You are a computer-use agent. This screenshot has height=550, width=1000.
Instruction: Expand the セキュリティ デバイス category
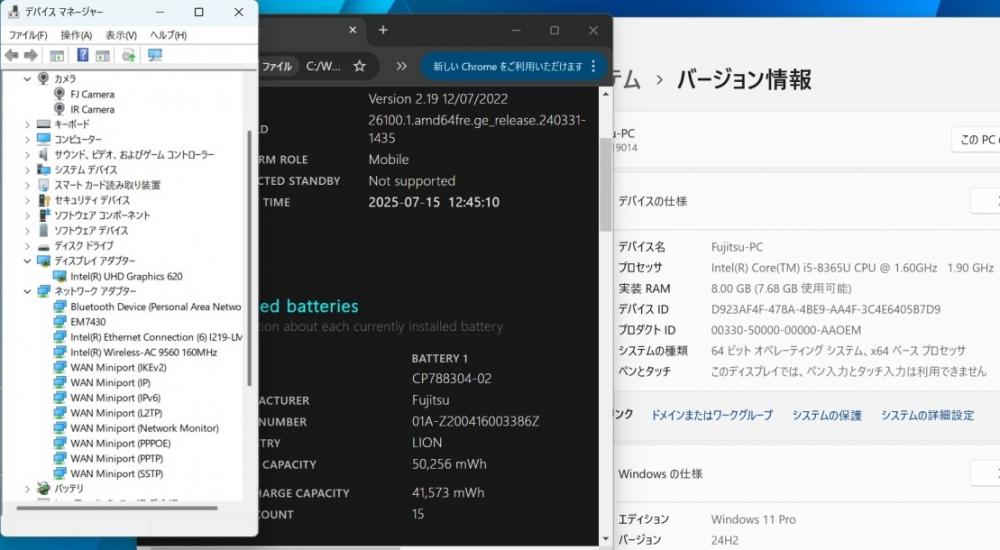click(27, 200)
